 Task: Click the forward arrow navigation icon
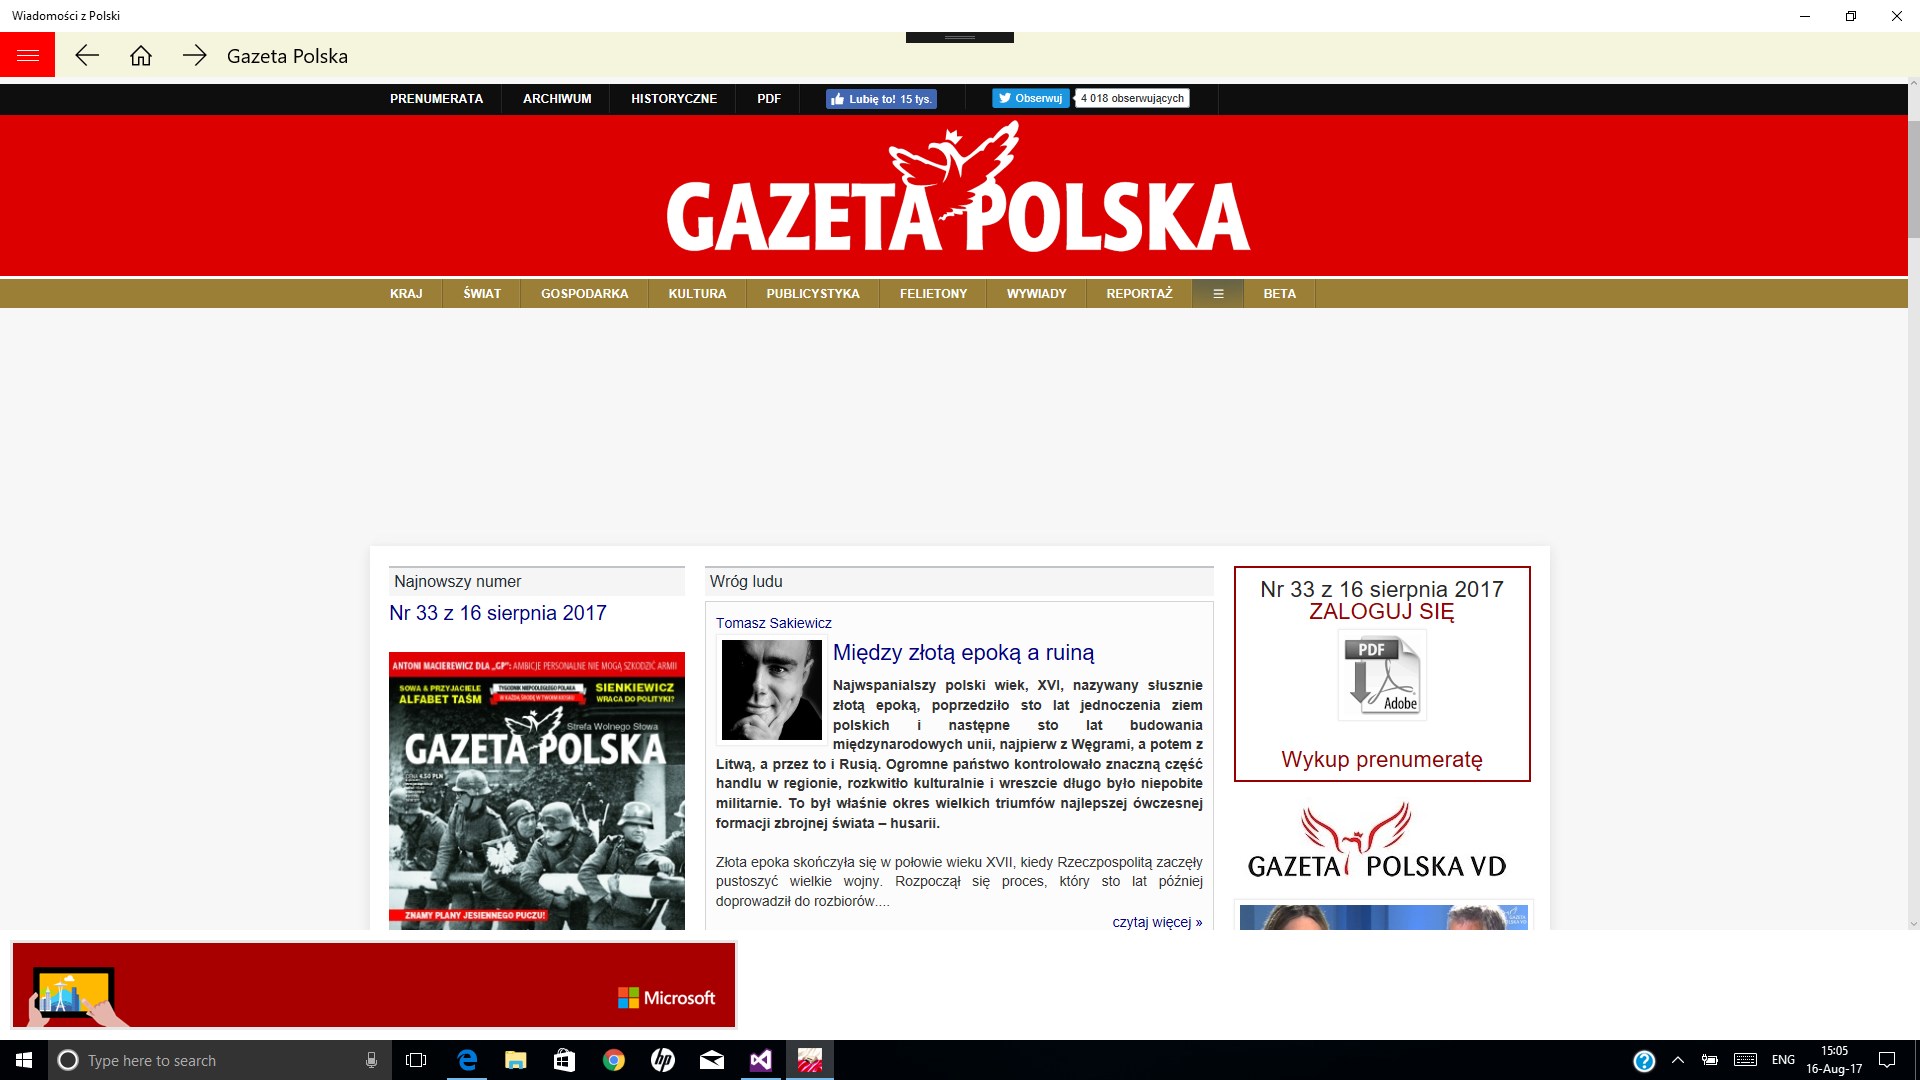tap(195, 56)
